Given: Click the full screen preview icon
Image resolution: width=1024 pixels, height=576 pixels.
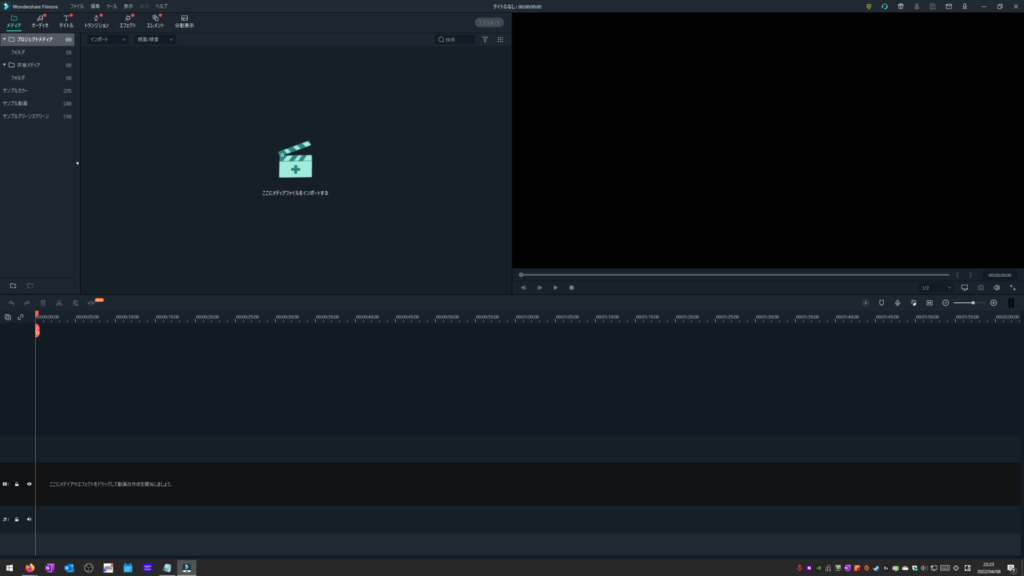Looking at the screenshot, I should tap(1012, 287).
